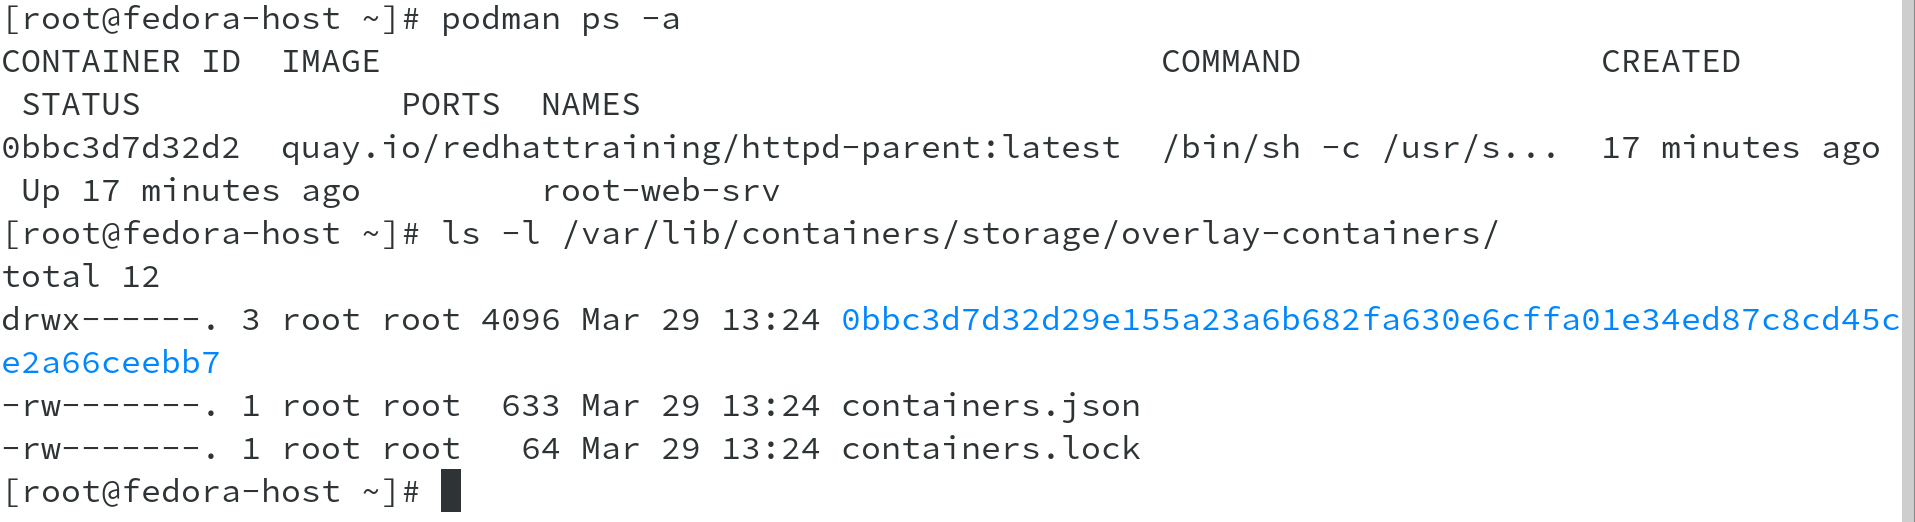Click container ID 0bbc3d7d32d2 in podman output
The height and width of the screenshot is (522, 1915).
point(121,148)
